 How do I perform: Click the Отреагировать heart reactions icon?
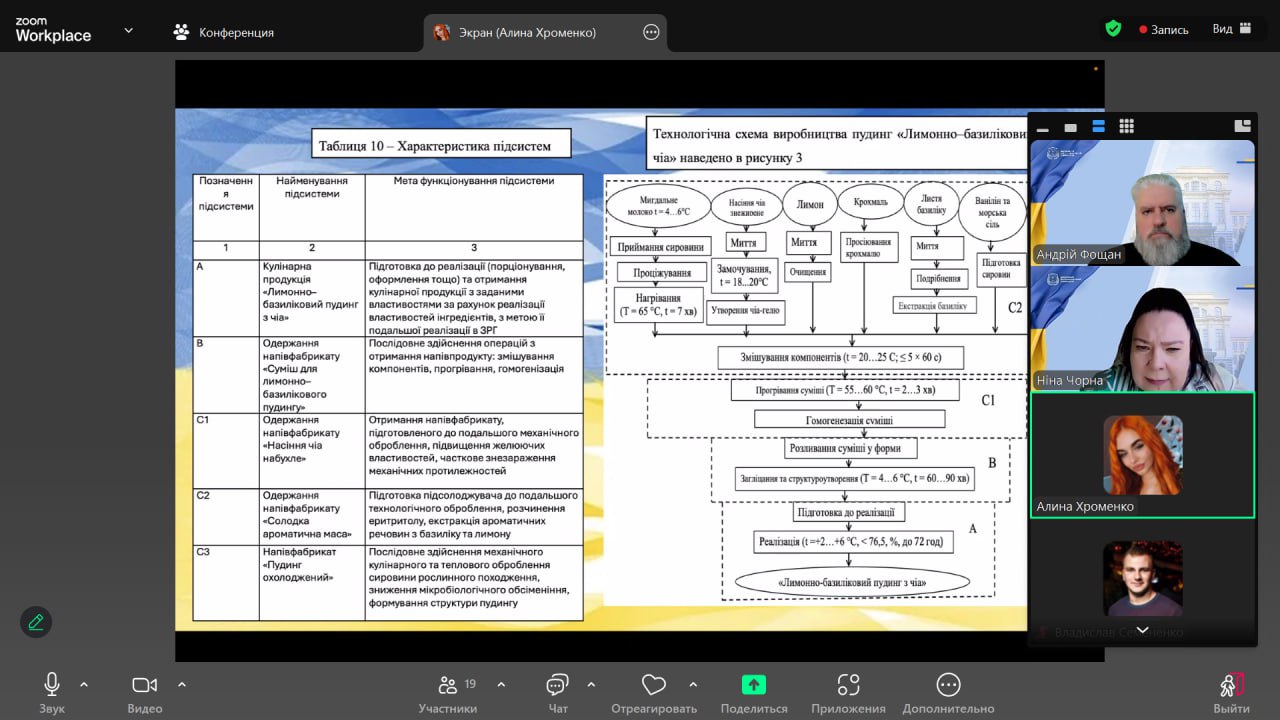pos(654,685)
